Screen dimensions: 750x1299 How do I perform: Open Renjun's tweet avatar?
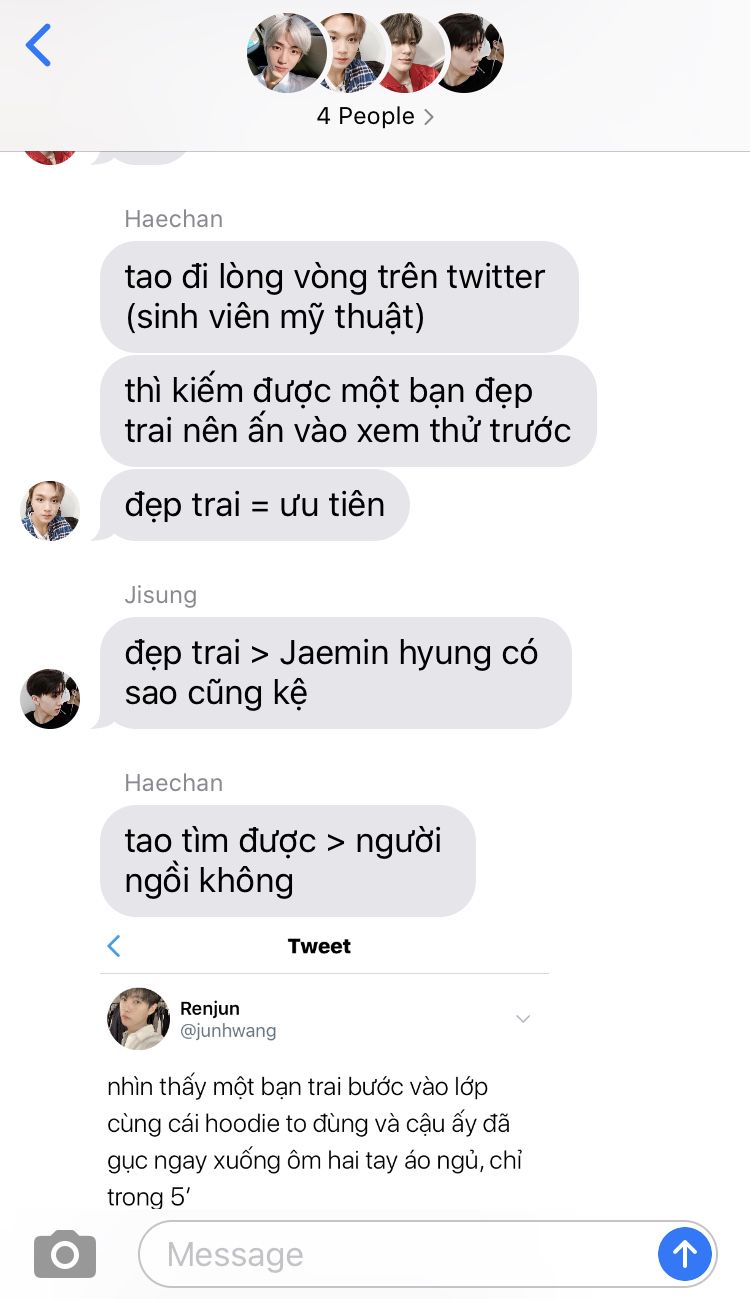coord(138,1018)
